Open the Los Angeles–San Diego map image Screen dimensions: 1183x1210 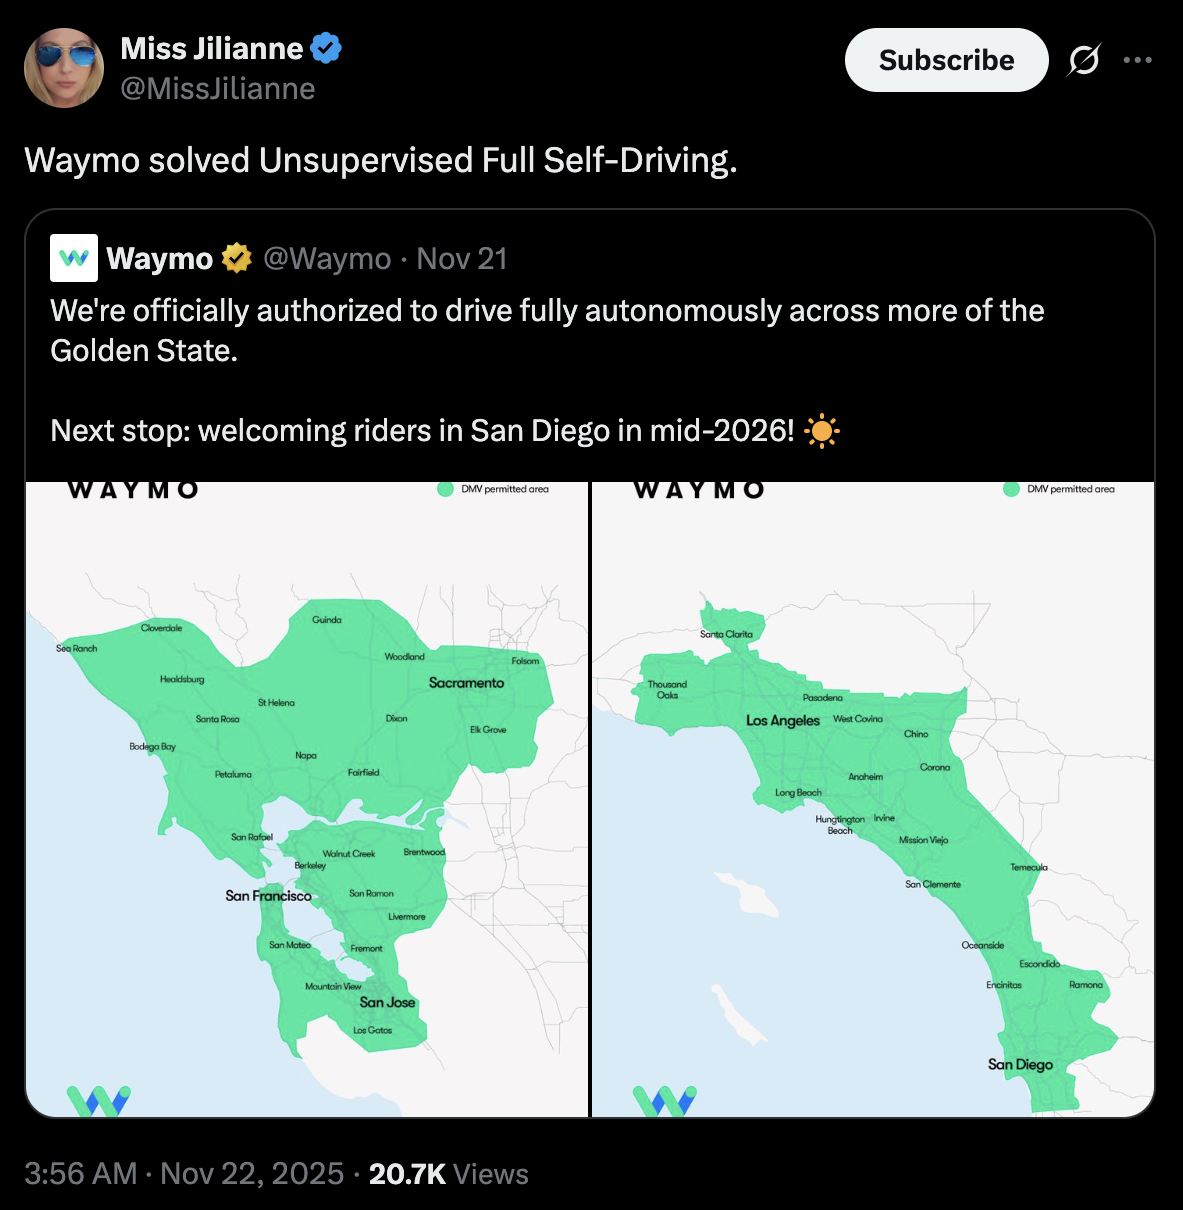coord(873,800)
